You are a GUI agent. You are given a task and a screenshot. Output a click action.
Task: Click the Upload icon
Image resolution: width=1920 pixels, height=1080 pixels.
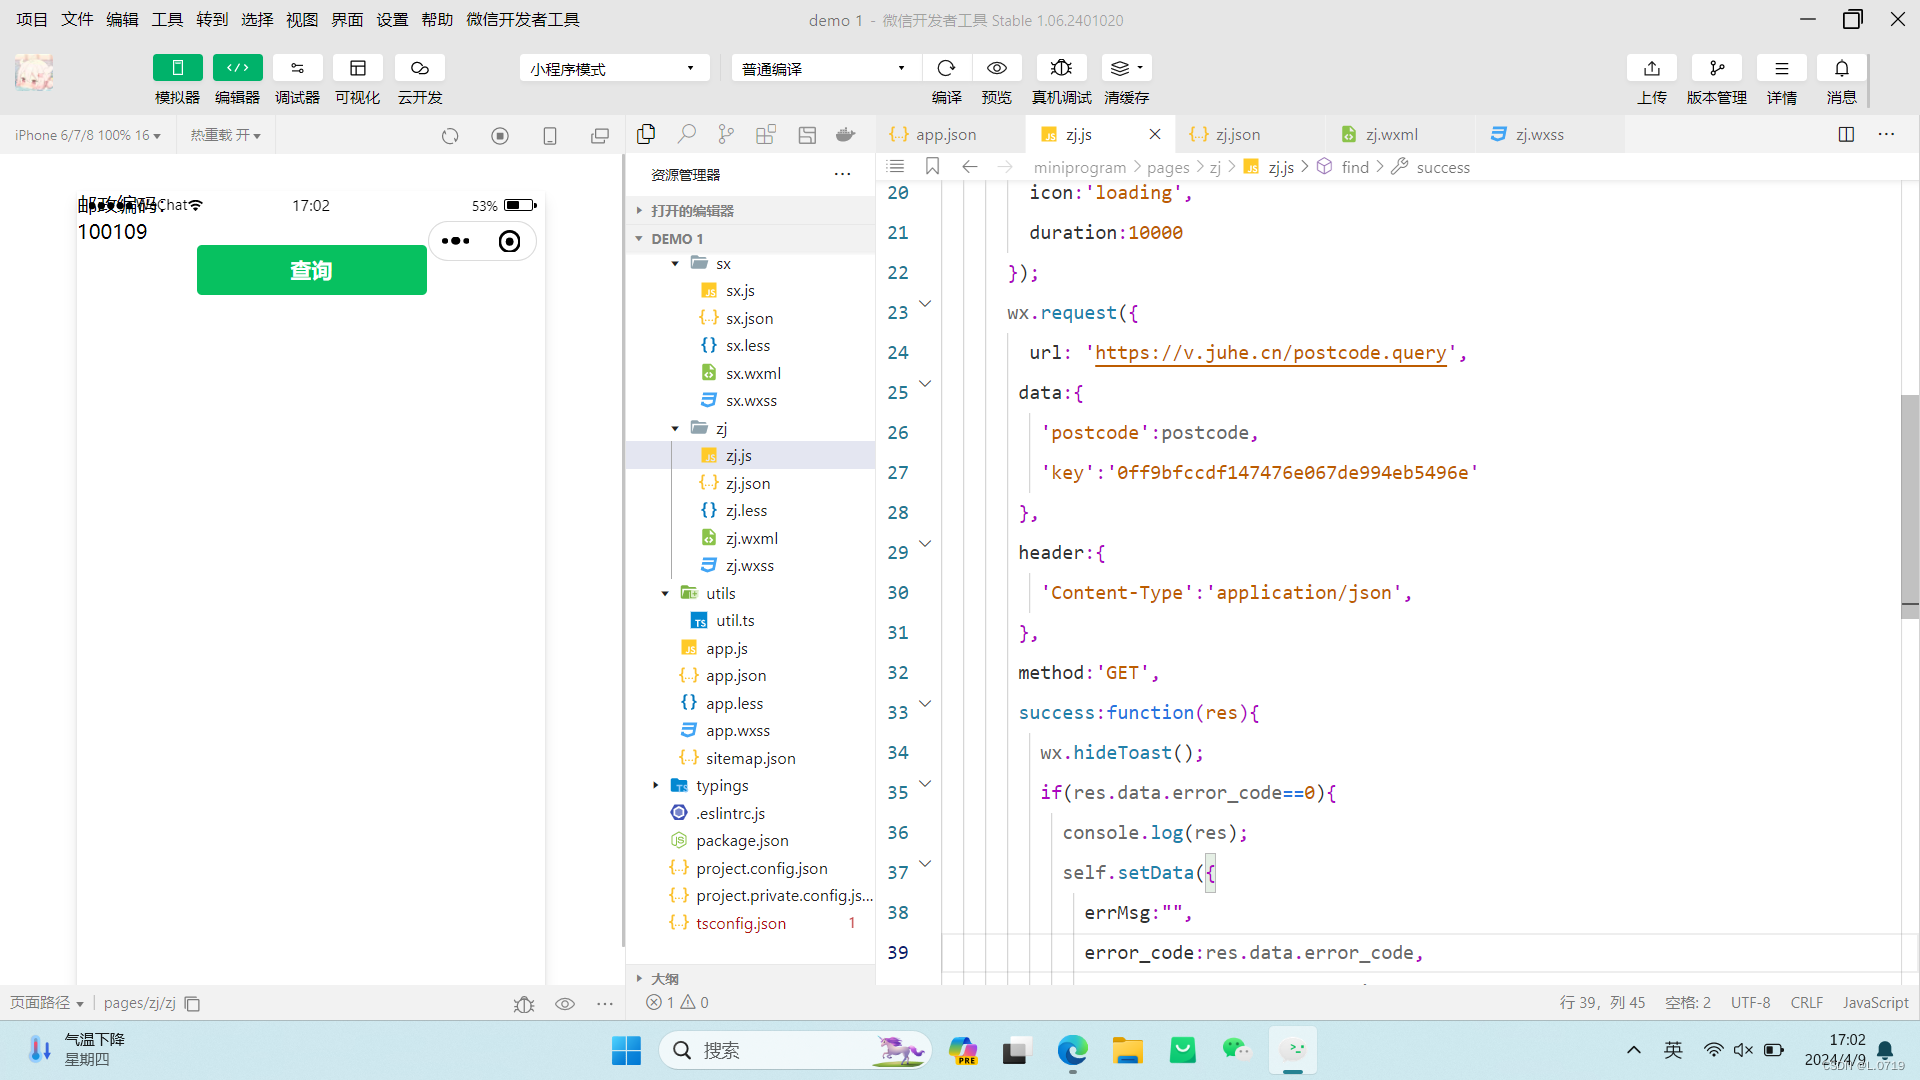click(x=1652, y=68)
